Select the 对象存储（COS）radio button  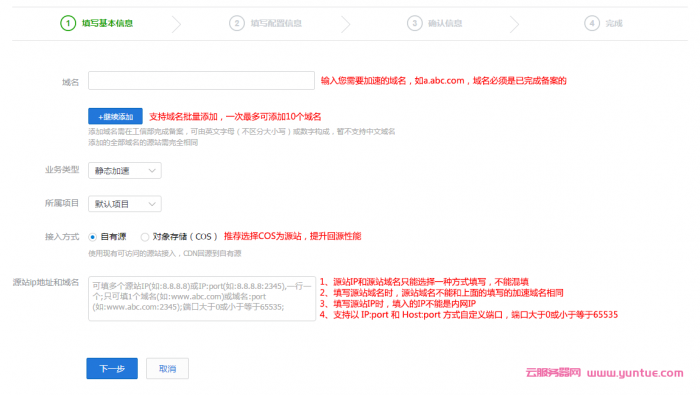coord(145,237)
